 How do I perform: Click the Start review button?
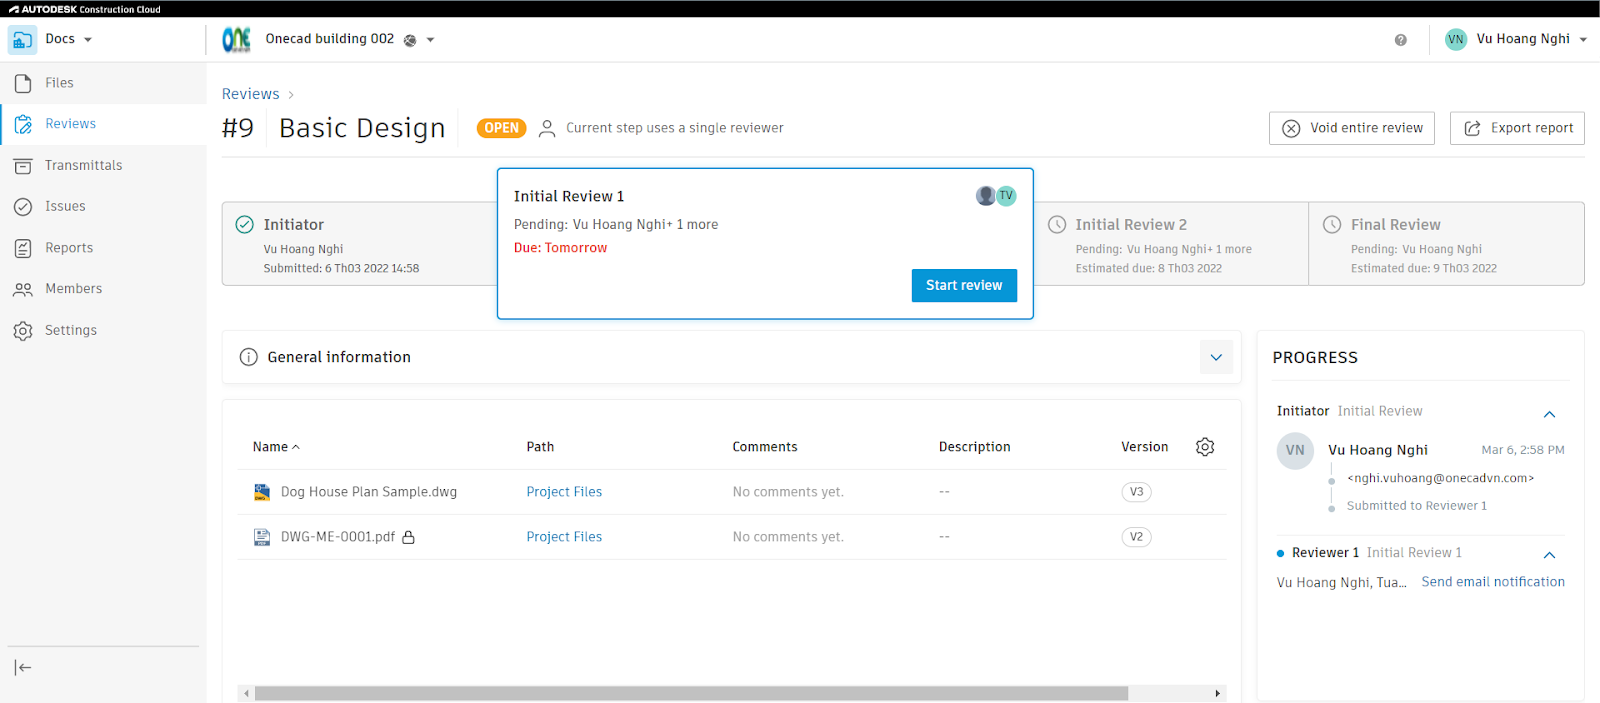click(x=964, y=285)
